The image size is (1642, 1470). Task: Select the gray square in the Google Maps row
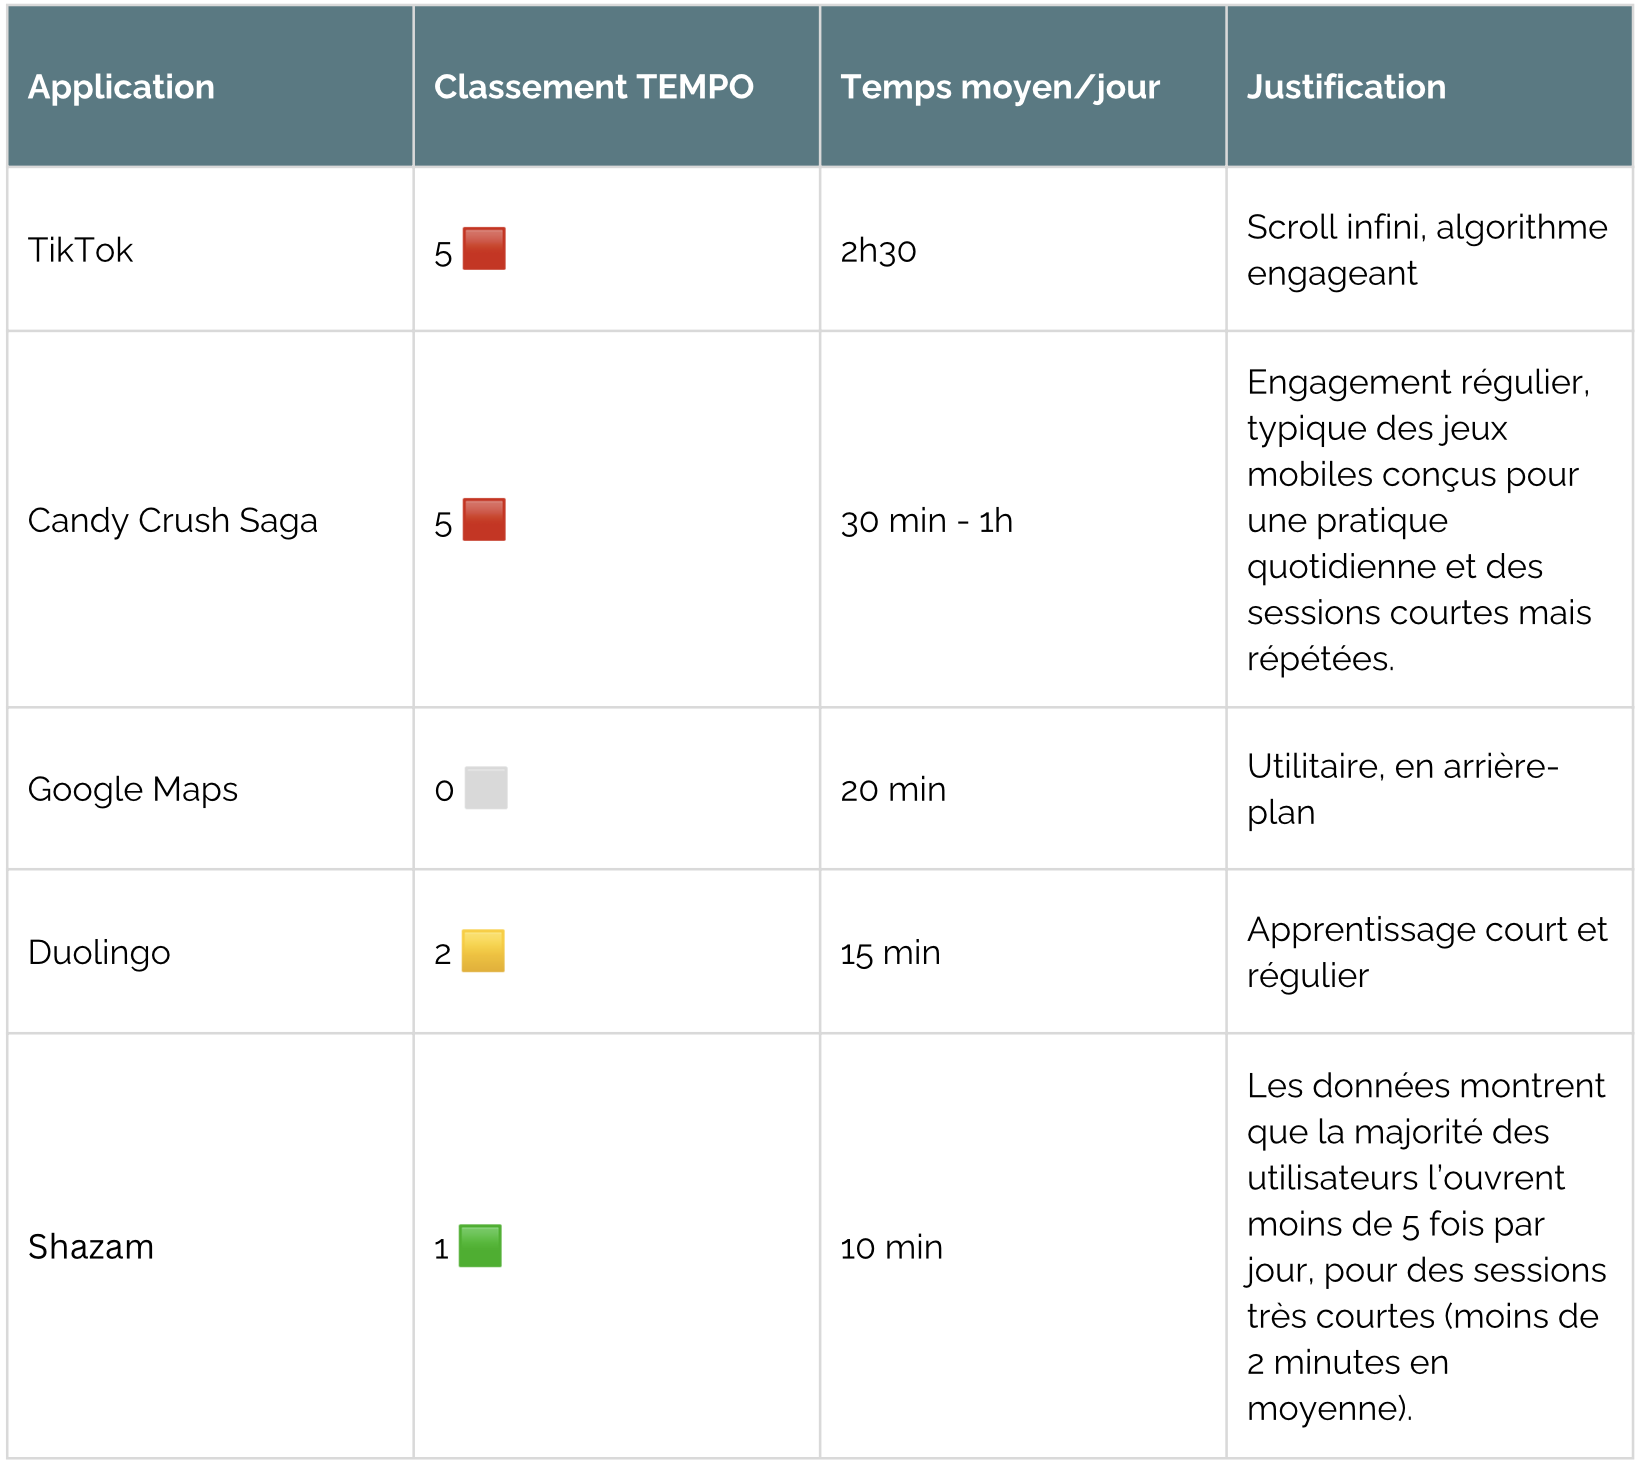[486, 788]
